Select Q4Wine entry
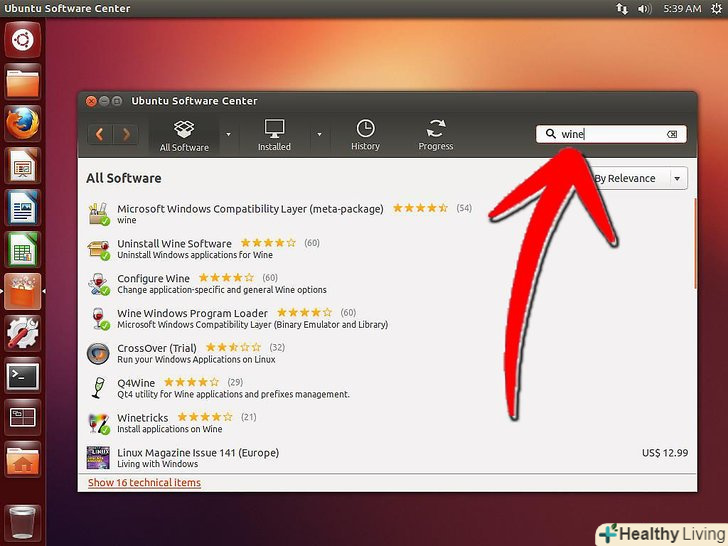 tap(387, 388)
